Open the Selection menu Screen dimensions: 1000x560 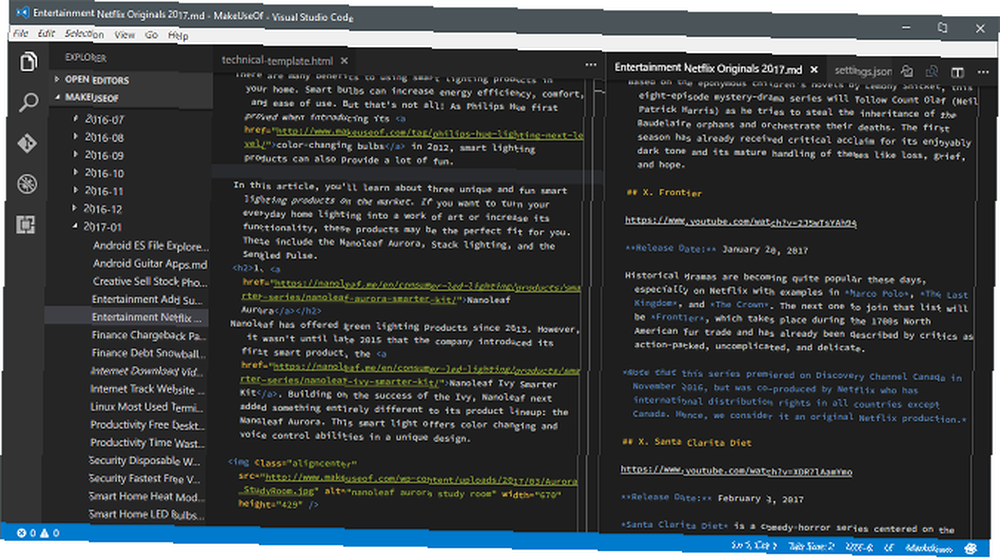tap(84, 34)
